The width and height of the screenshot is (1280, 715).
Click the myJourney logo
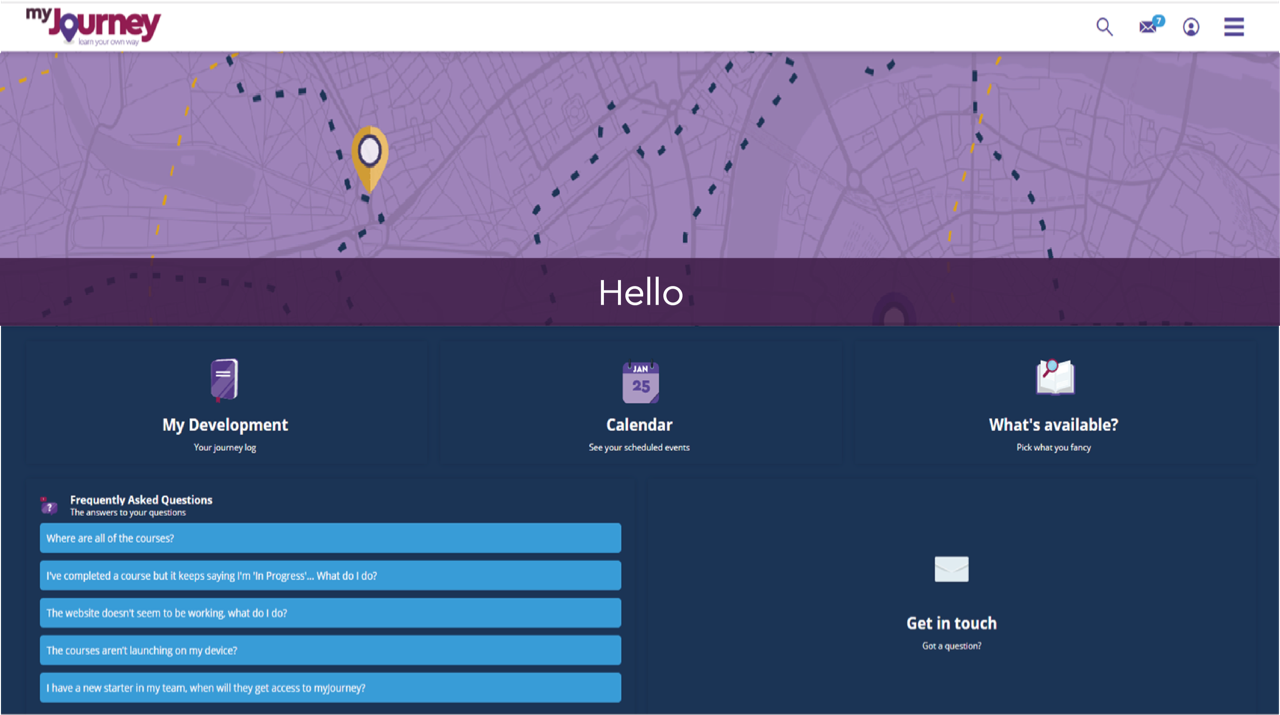(x=93, y=26)
